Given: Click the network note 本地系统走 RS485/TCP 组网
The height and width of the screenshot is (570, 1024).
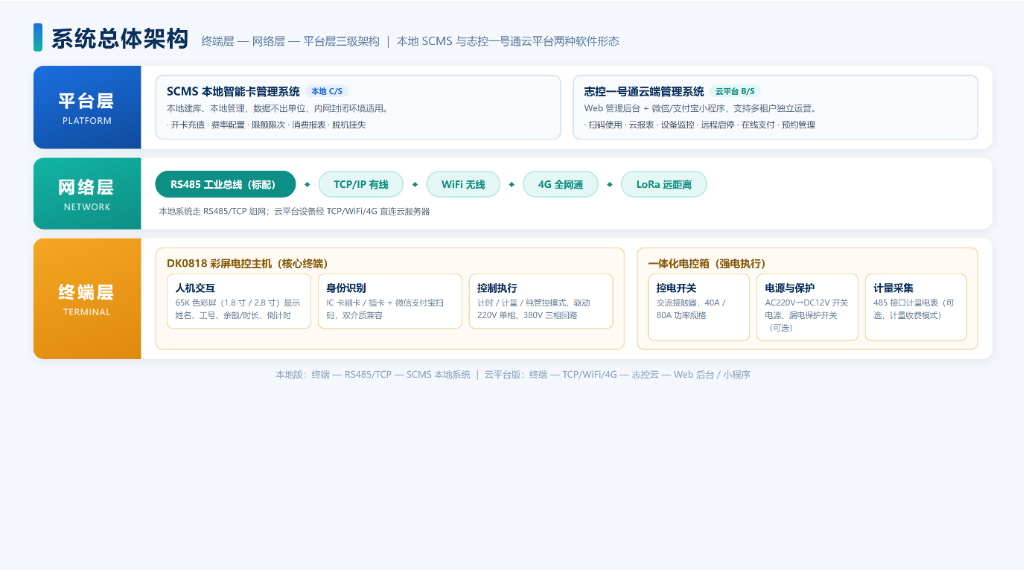Looking at the screenshot, I should point(294,211).
